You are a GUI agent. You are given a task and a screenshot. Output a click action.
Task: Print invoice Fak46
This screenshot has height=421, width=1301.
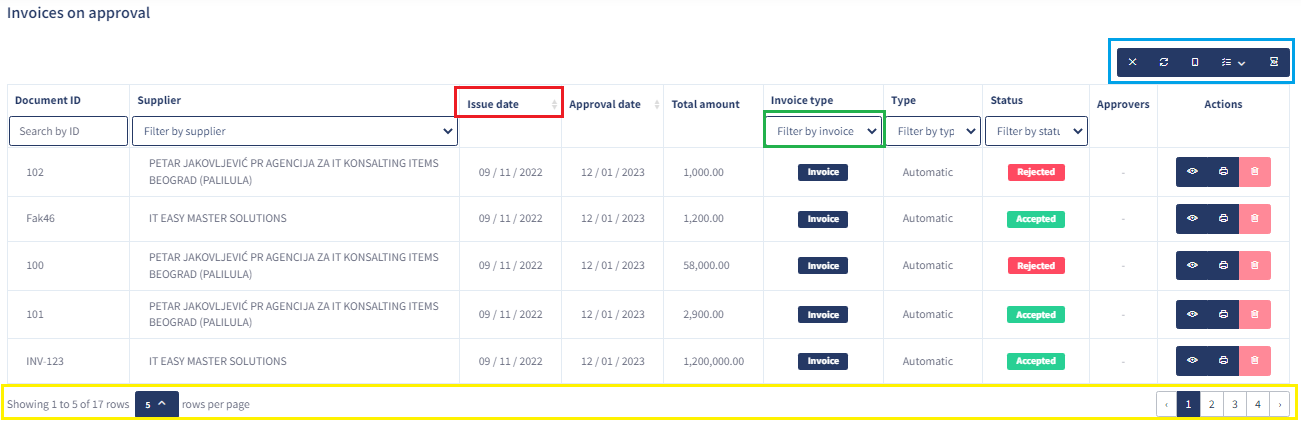tap(1224, 218)
